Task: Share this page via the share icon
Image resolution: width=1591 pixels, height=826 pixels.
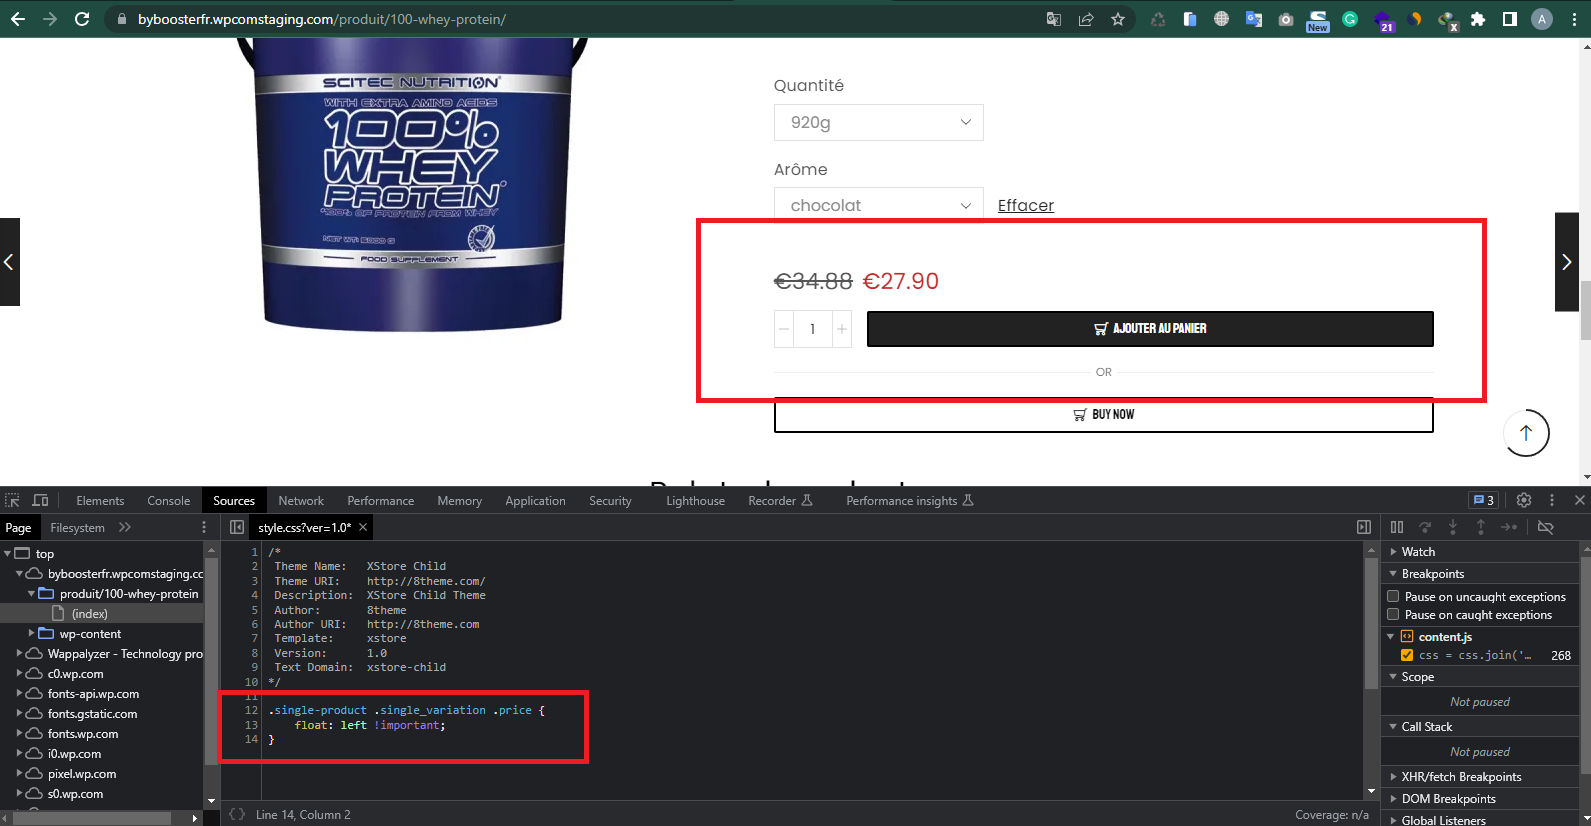Action: tap(1086, 19)
